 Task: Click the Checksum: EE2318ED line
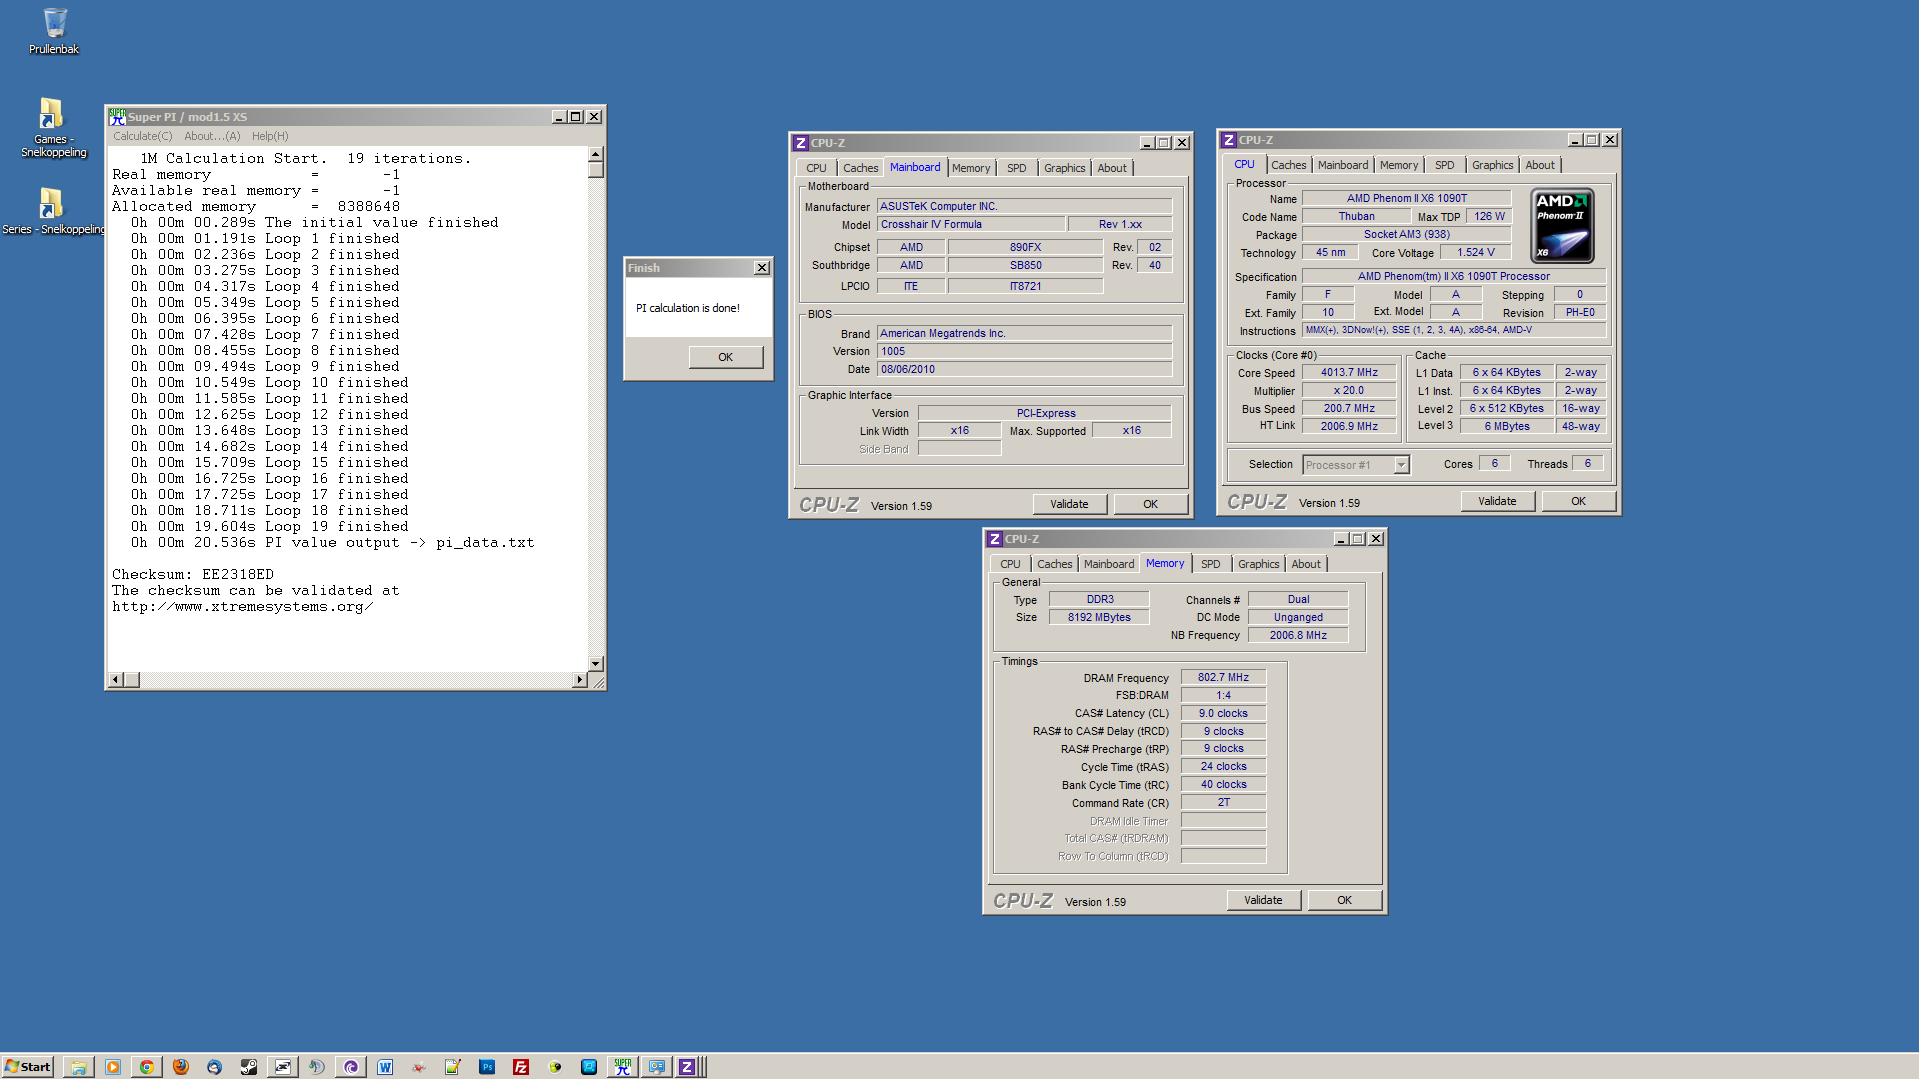[x=193, y=575]
